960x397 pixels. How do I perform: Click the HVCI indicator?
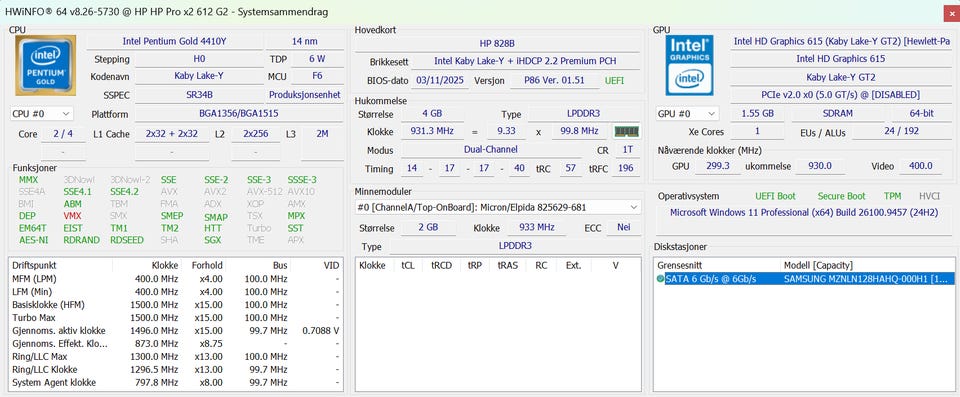click(x=929, y=196)
